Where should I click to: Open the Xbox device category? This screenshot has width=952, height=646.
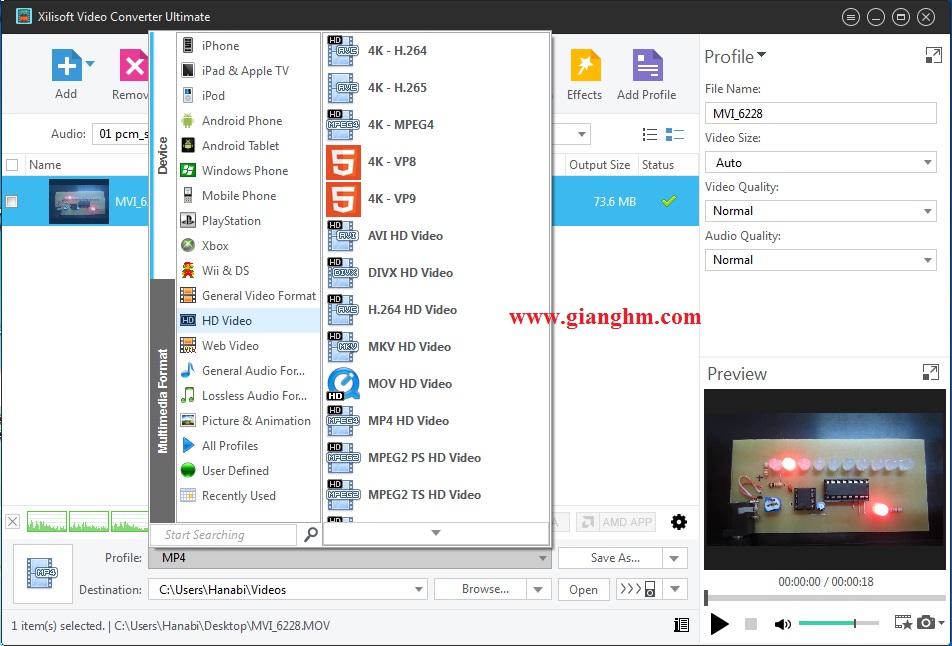coord(248,246)
